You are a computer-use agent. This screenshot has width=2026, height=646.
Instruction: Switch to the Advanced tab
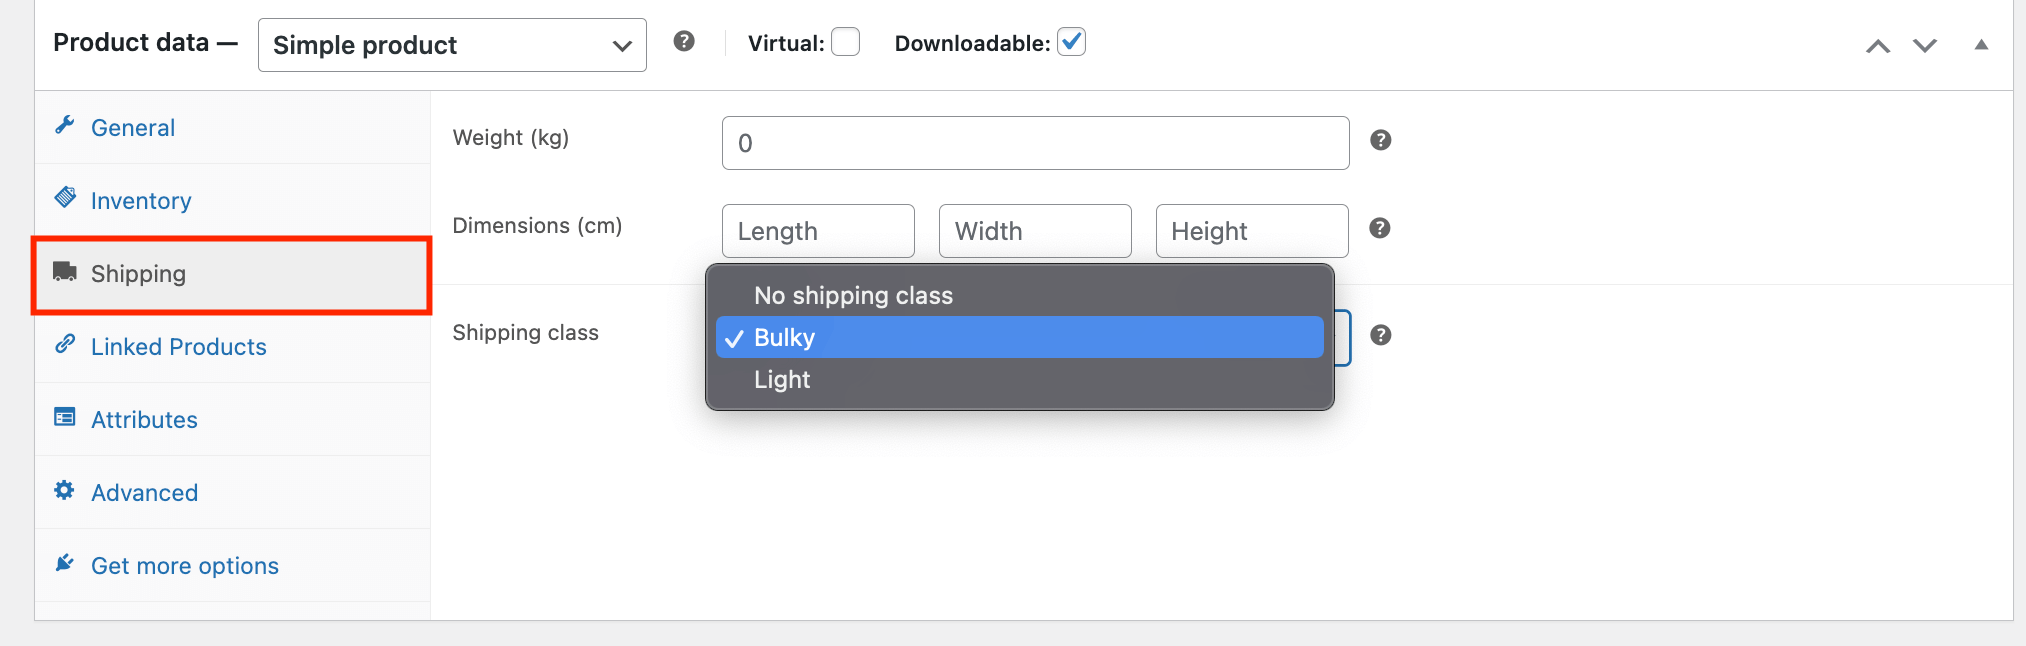(144, 492)
